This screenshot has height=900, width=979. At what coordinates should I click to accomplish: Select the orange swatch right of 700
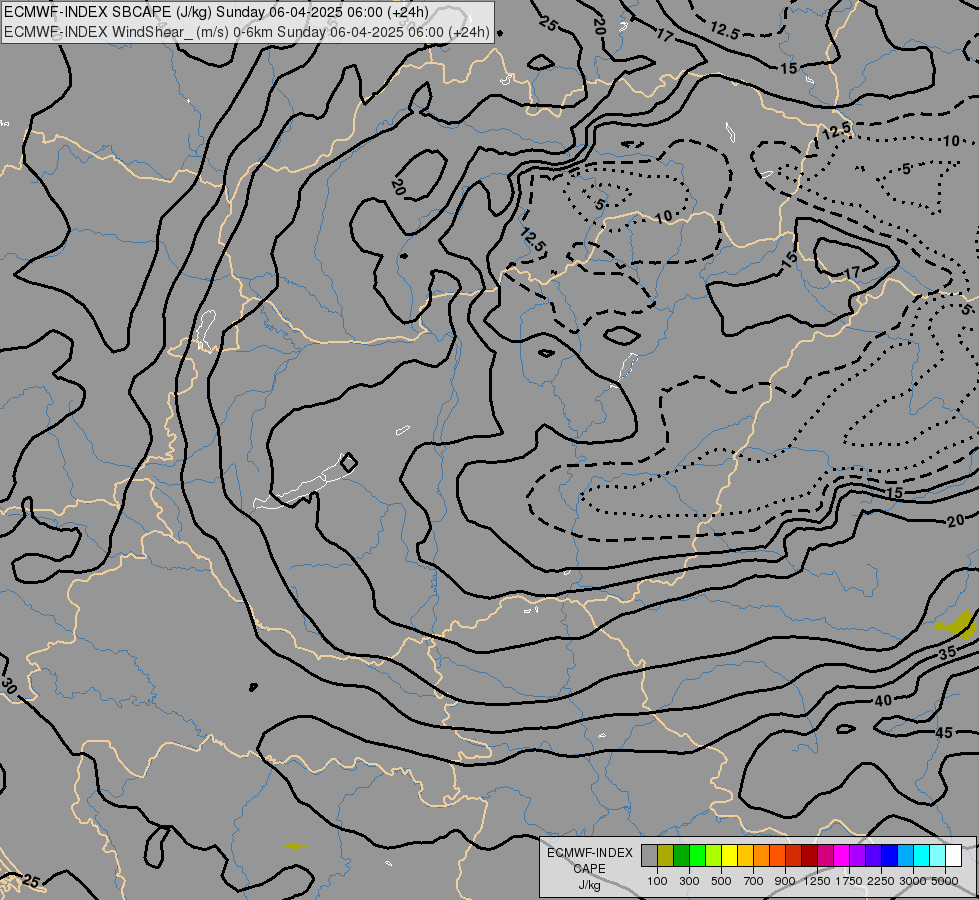762,856
